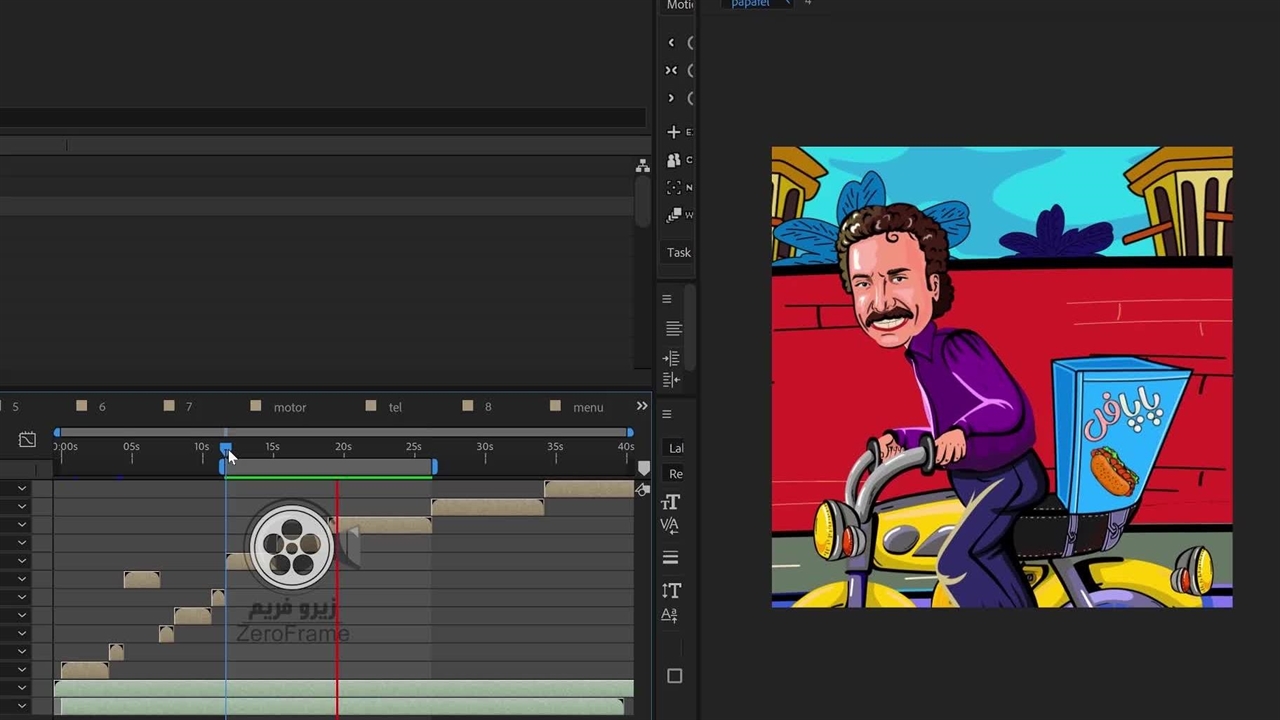This screenshot has width=1280, height=720.
Task: Click the baseline shift icon
Action: 670,616
